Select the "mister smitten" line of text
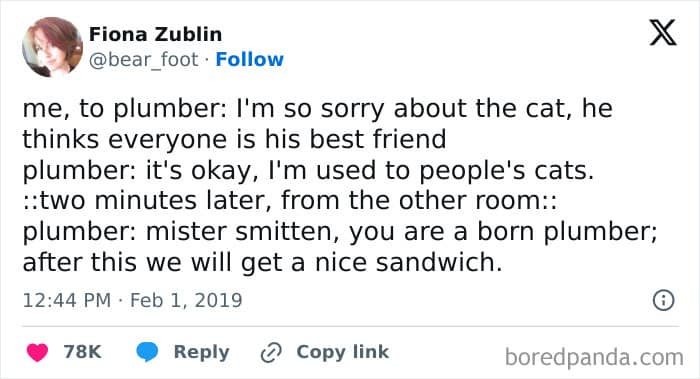700x379 pixels. pos(340,232)
